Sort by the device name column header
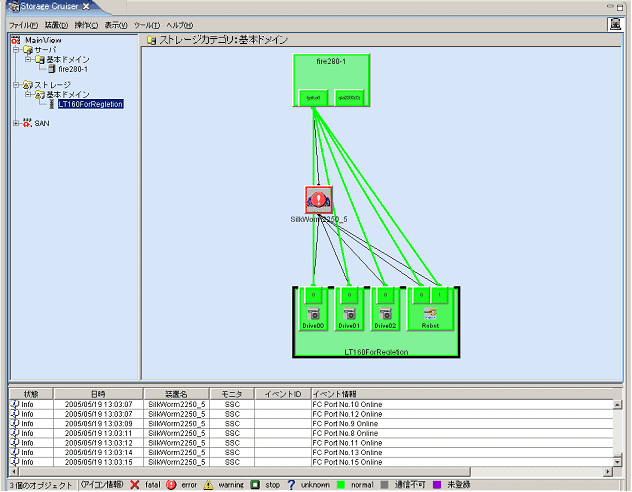Viewport: 632px width, 492px height. coord(177,394)
